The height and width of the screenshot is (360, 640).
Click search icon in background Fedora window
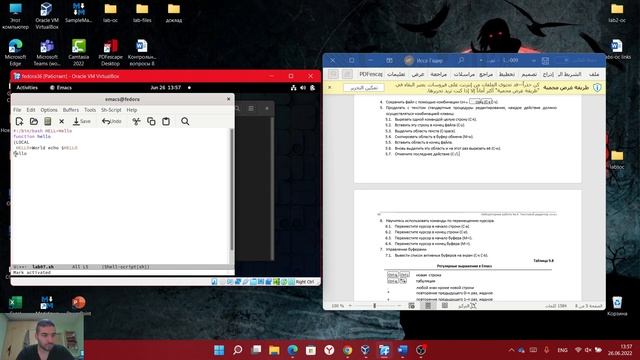pyautogui.click(x=237, y=109)
